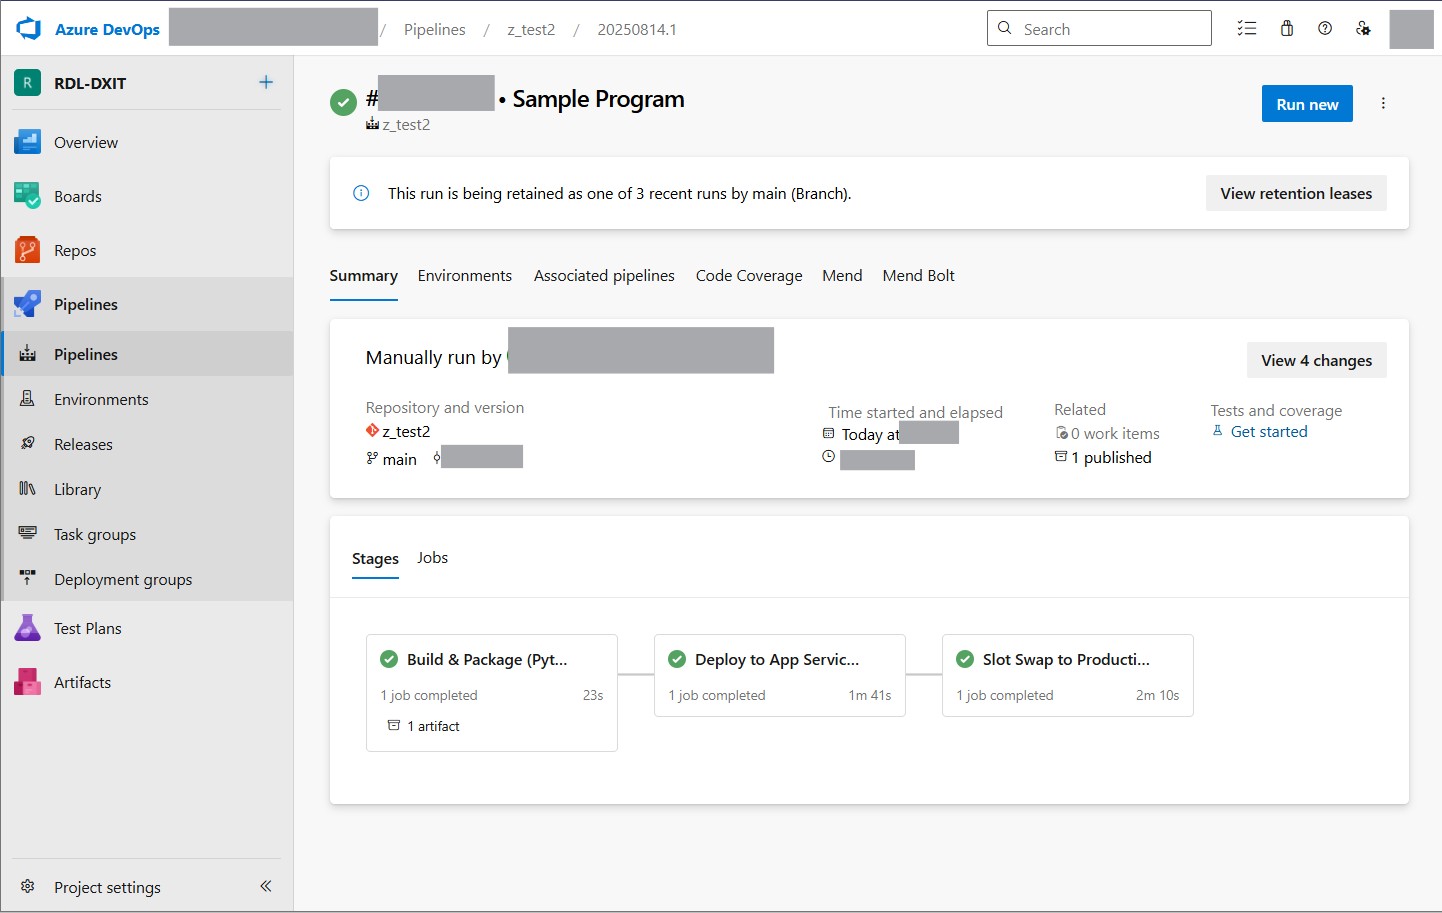Screen dimensions: 1442x913
Task: Open the More actions vertical ellipsis
Action: (x=1383, y=103)
